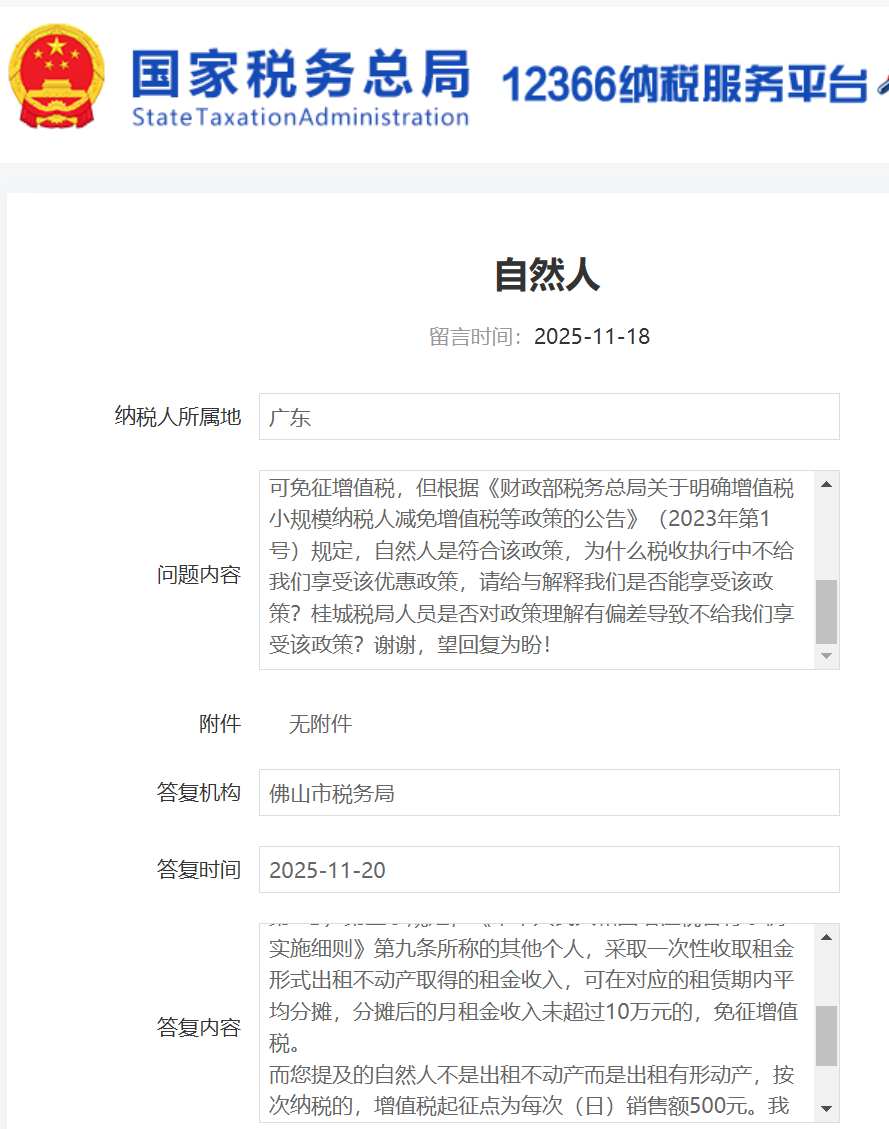889x1129 pixels.
Task: Click inside the 问题内容 text area
Action: click(x=535, y=568)
